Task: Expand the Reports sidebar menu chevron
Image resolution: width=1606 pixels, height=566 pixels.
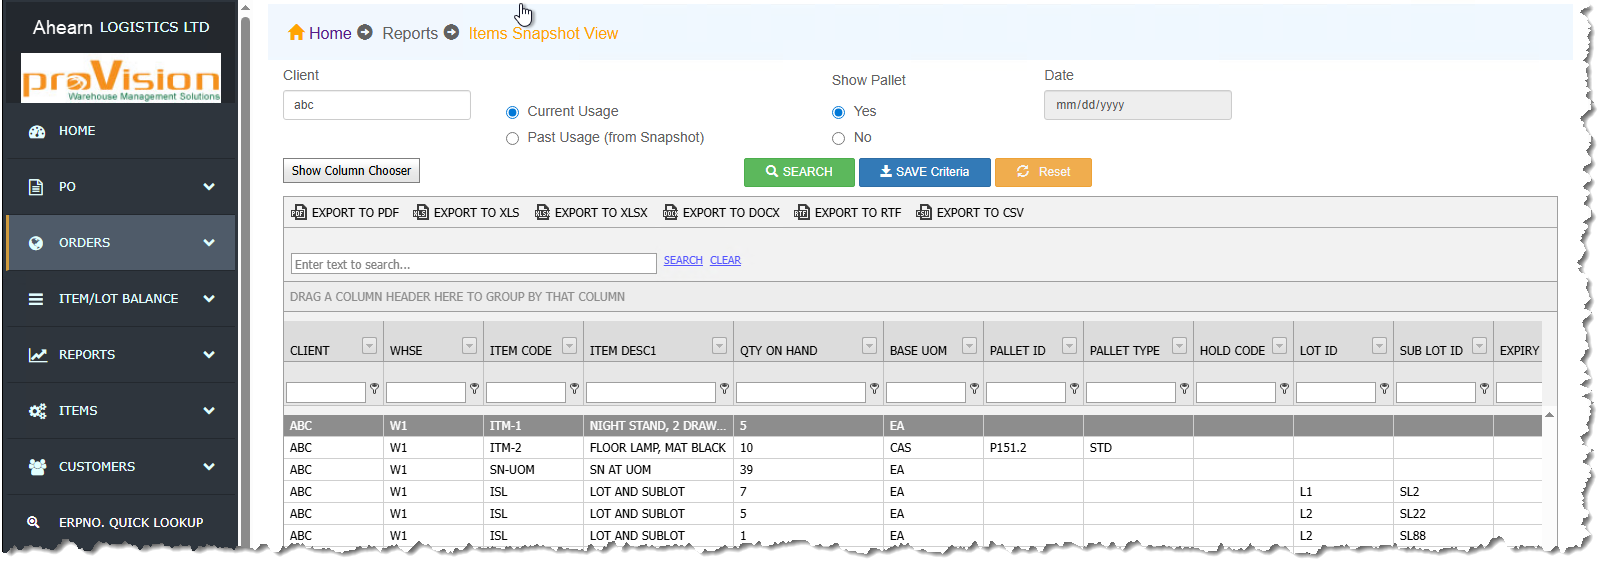Action: (x=209, y=355)
